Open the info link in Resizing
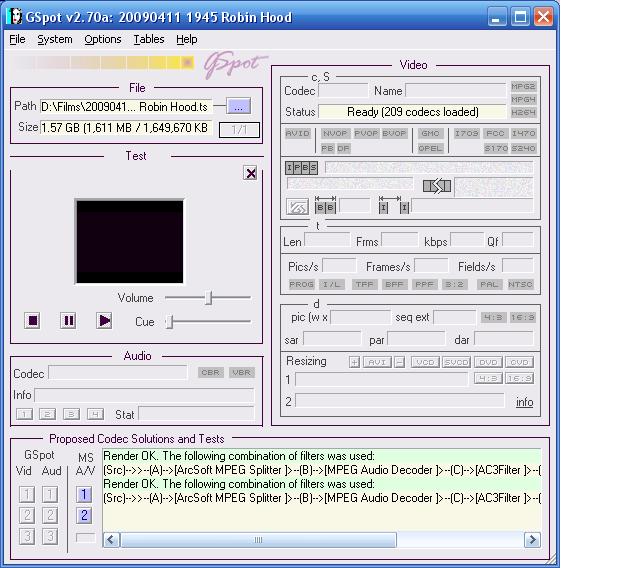 pyautogui.click(x=524, y=402)
